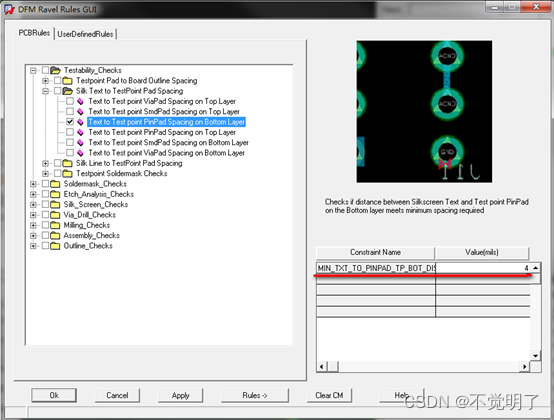Expand the Assembly_Checks tree node
The width and height of the screenshot is (554, 420).
pos(33,236)
